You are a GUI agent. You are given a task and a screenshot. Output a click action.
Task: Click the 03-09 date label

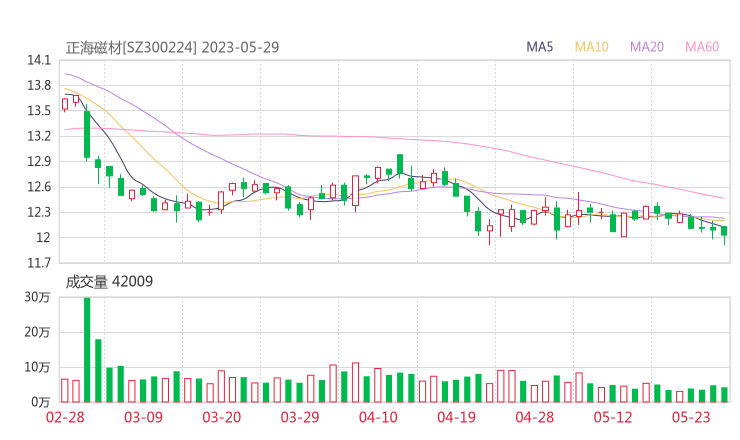pos(143,417)
